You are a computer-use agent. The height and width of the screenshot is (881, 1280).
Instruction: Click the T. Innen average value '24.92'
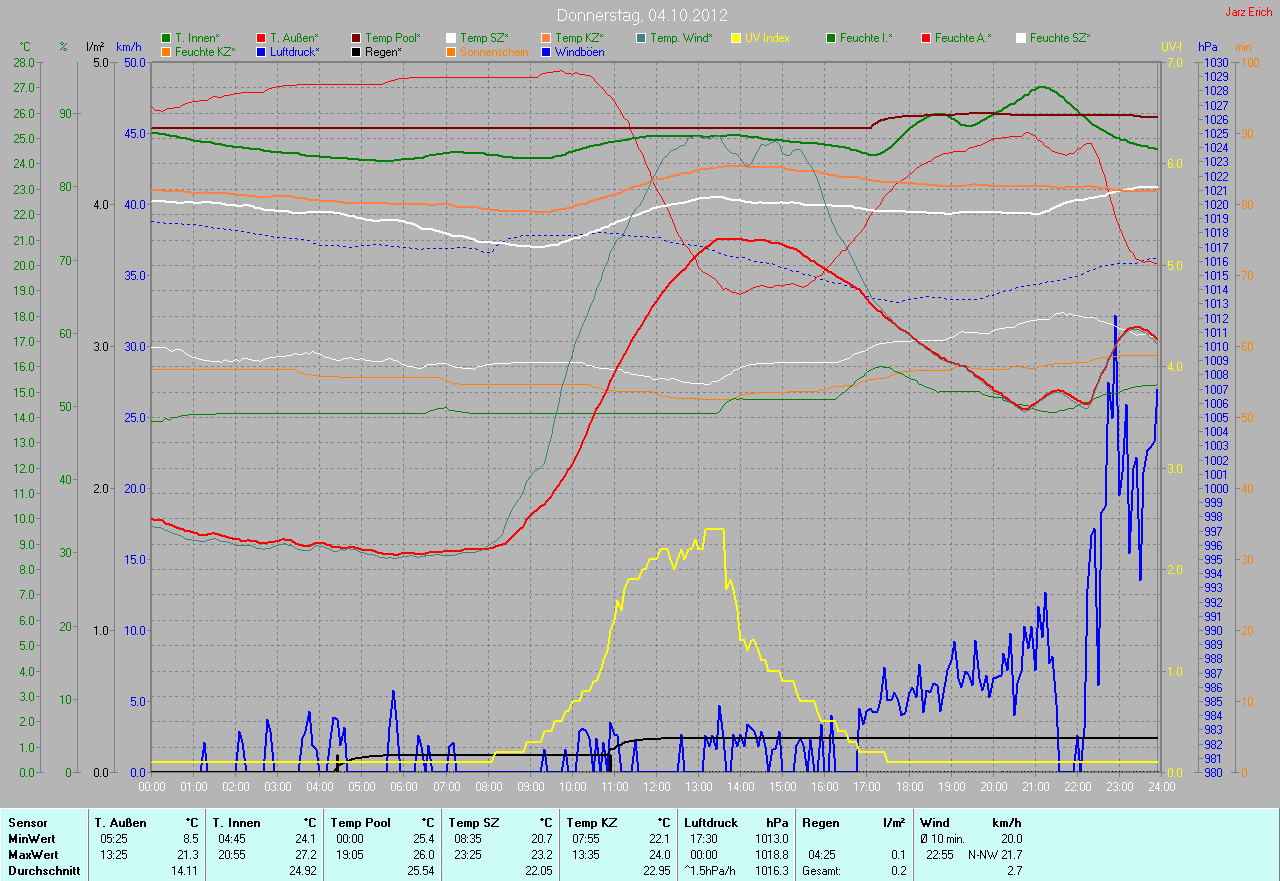click(x=301, y=871)
